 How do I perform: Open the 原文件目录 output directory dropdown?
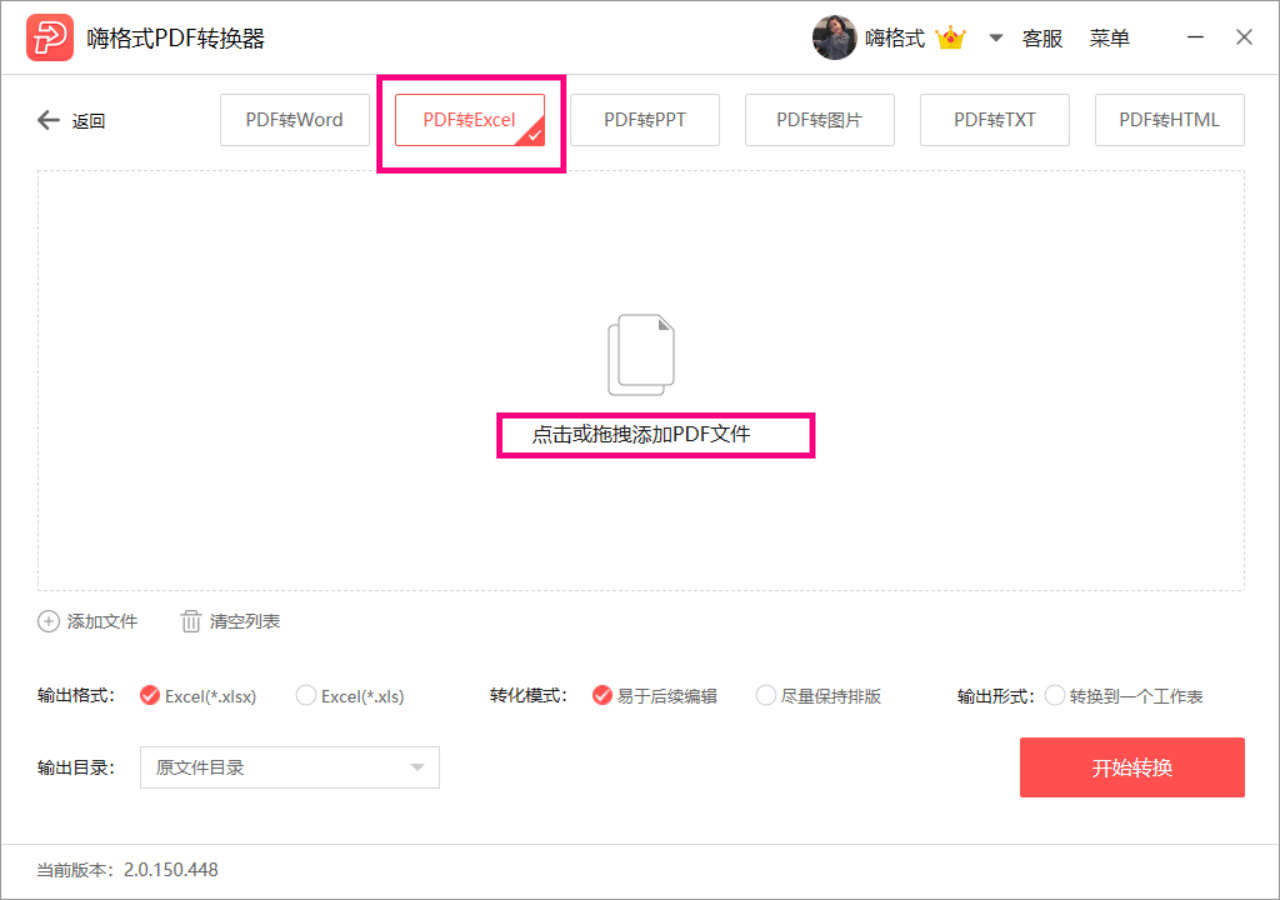tap(290, 768)
